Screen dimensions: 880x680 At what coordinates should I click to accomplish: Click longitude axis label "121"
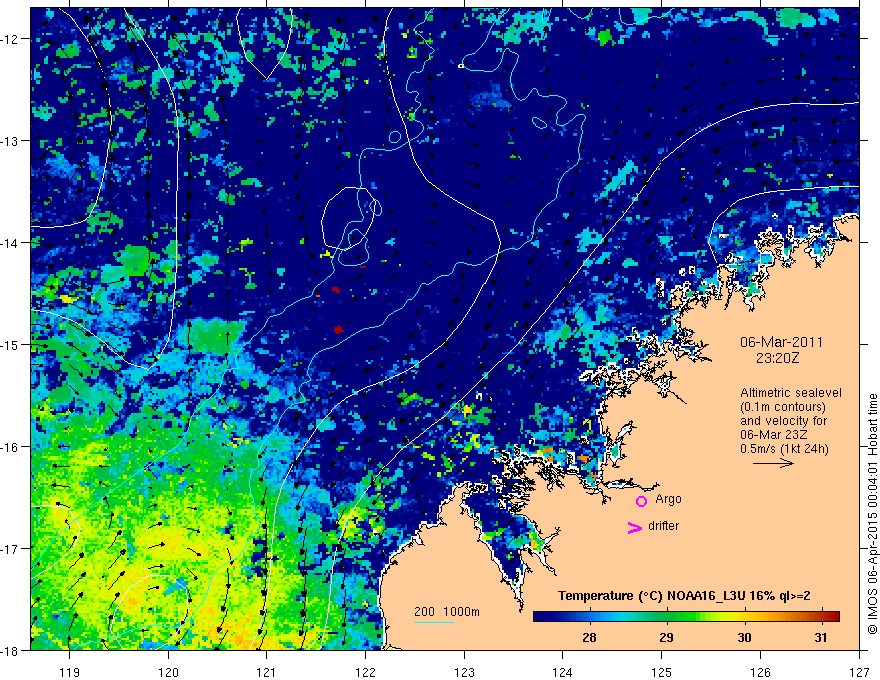266,672
